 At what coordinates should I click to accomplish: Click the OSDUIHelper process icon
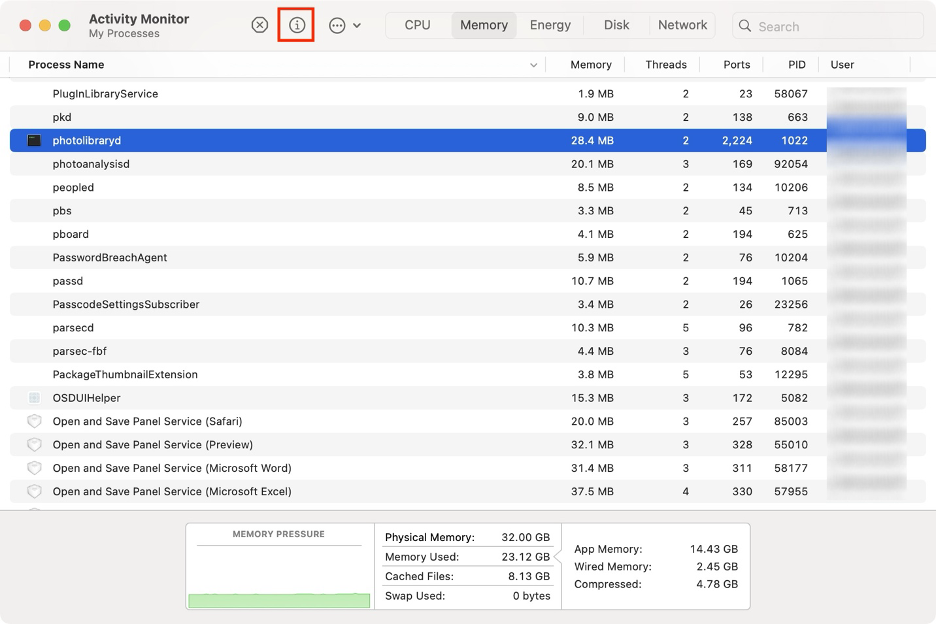[x=33, y=397]
